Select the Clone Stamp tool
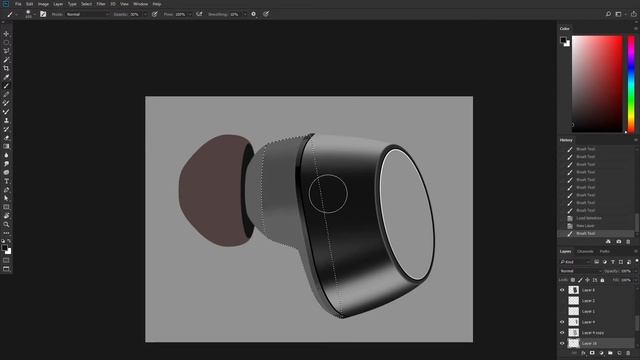Image resolution: width=640 pixels, height=360 pixels. pyautogui.click(x=6, y=120)
